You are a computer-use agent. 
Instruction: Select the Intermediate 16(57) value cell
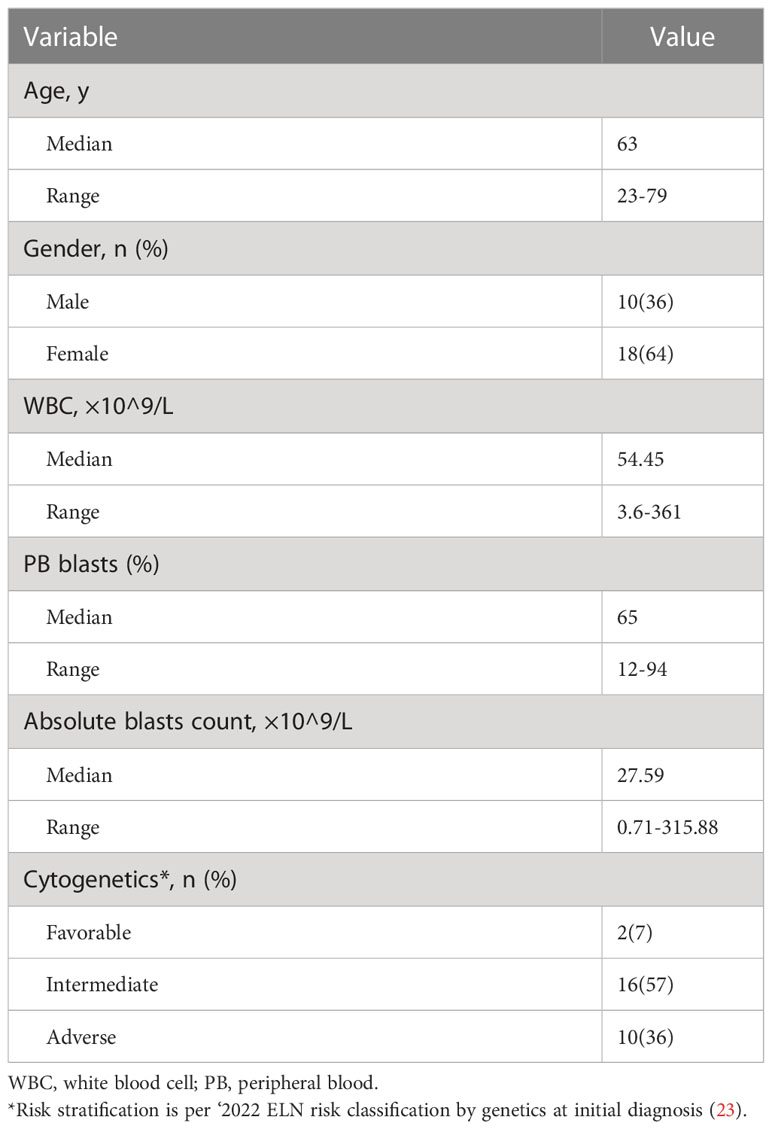tap(682, 984)
